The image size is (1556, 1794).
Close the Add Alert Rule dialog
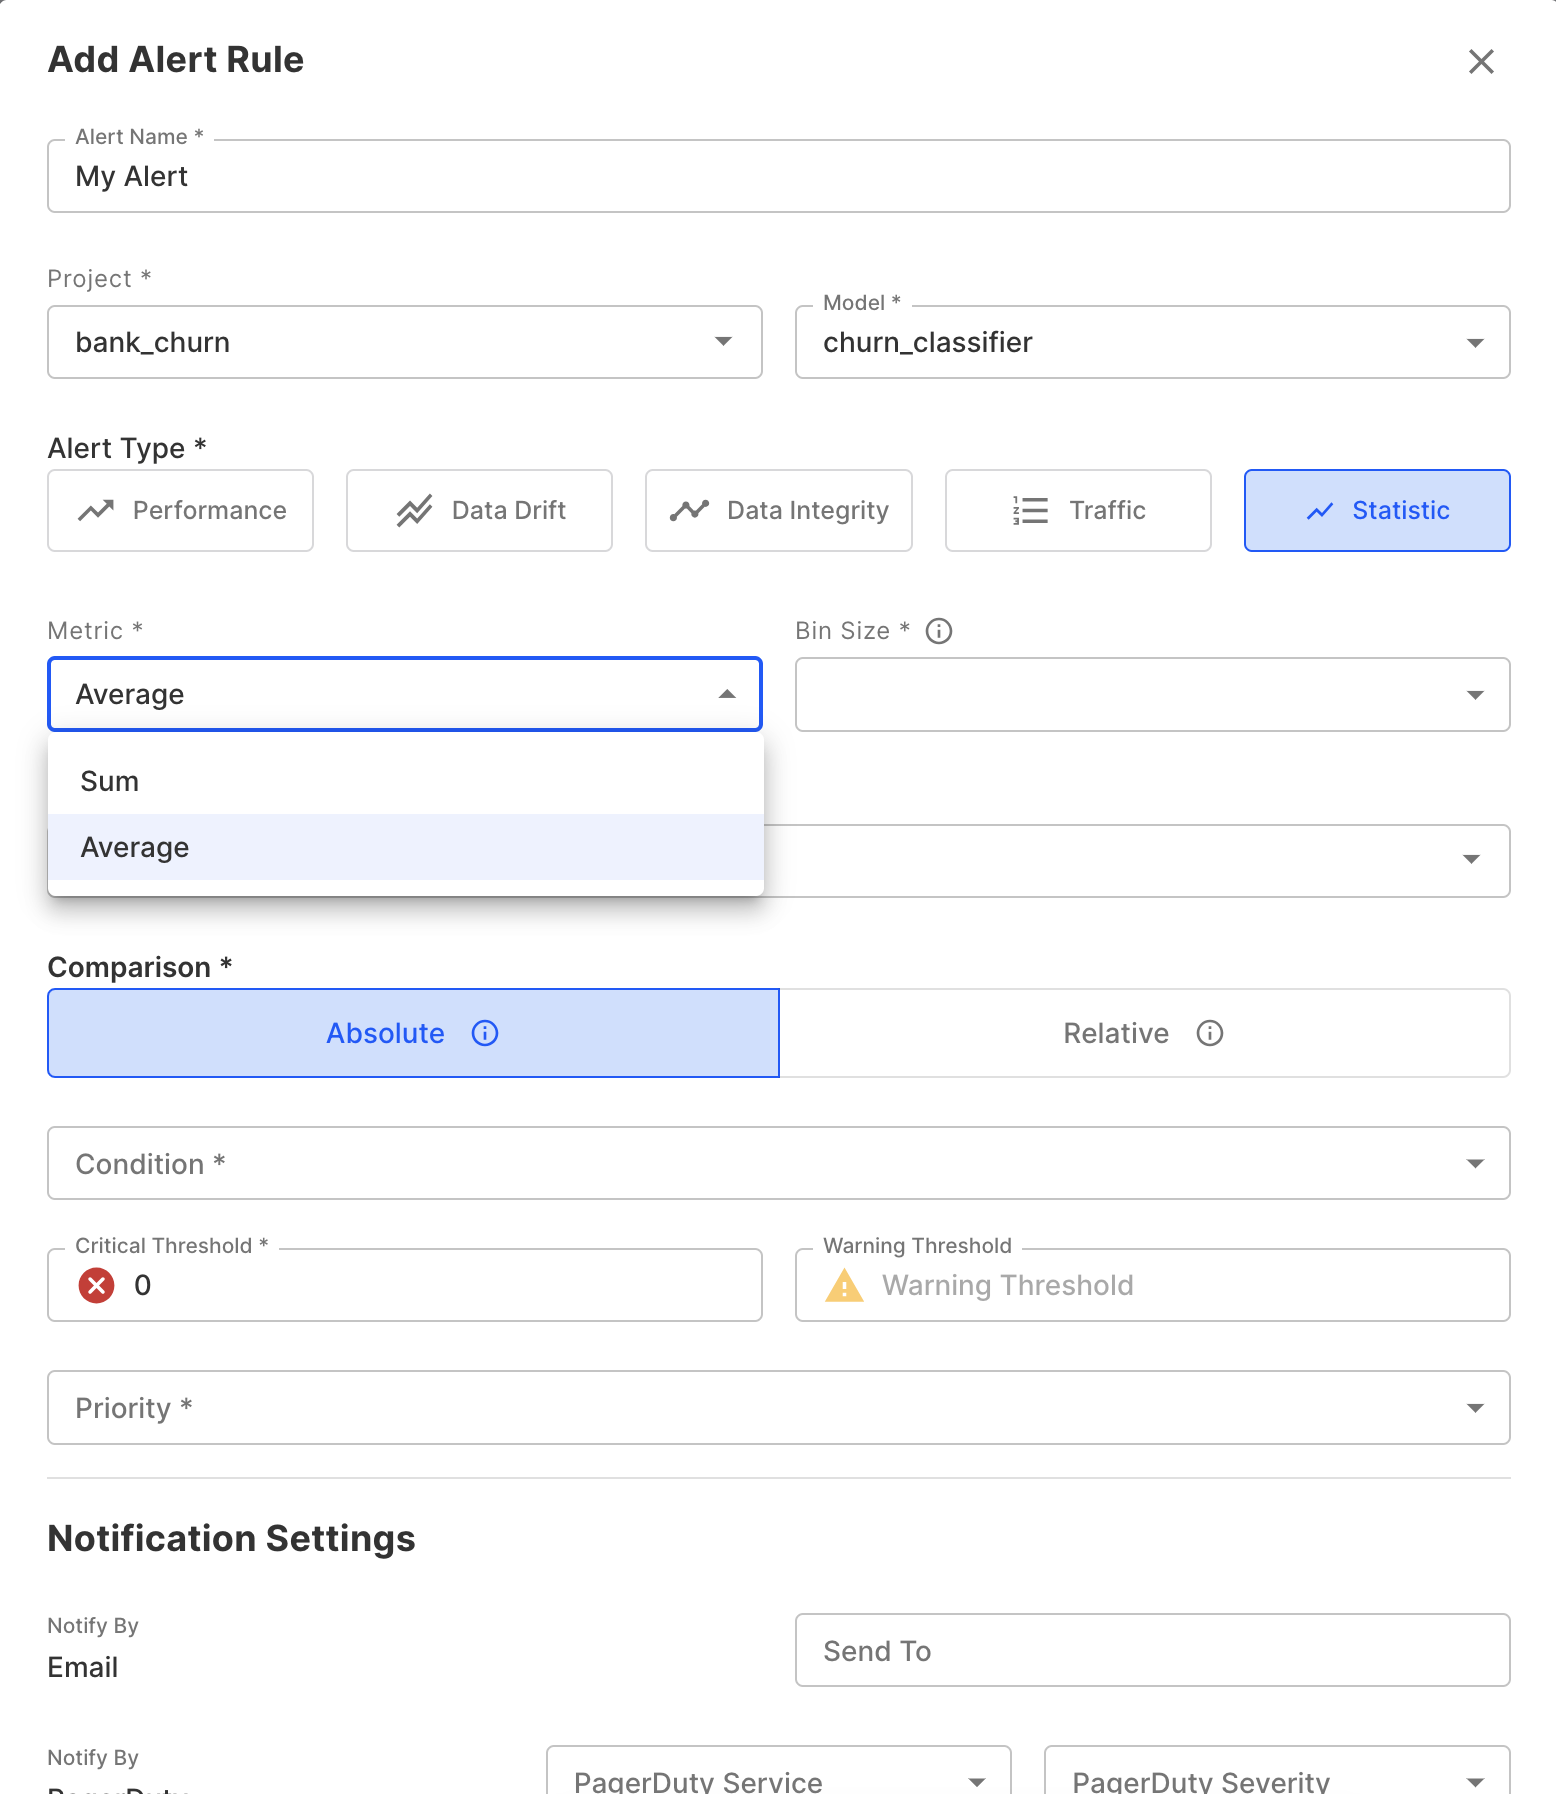1481,61
